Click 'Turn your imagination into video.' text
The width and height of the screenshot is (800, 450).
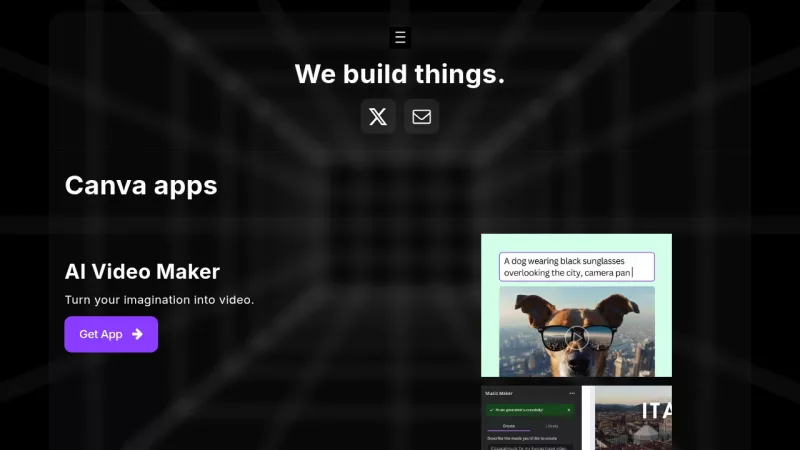[159, 300]
